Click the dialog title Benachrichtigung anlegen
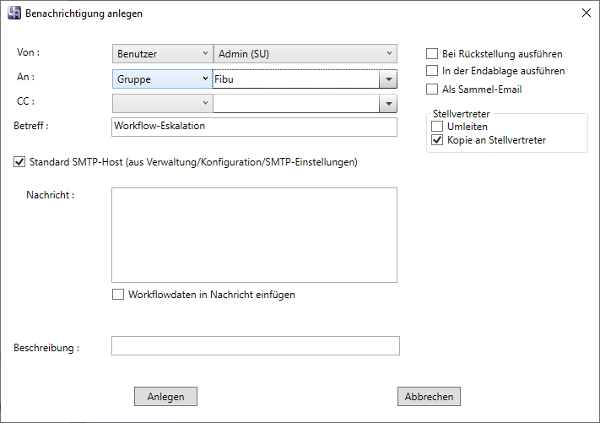Image resolution: width=600 pixels, height=423 pixels. 84,13
